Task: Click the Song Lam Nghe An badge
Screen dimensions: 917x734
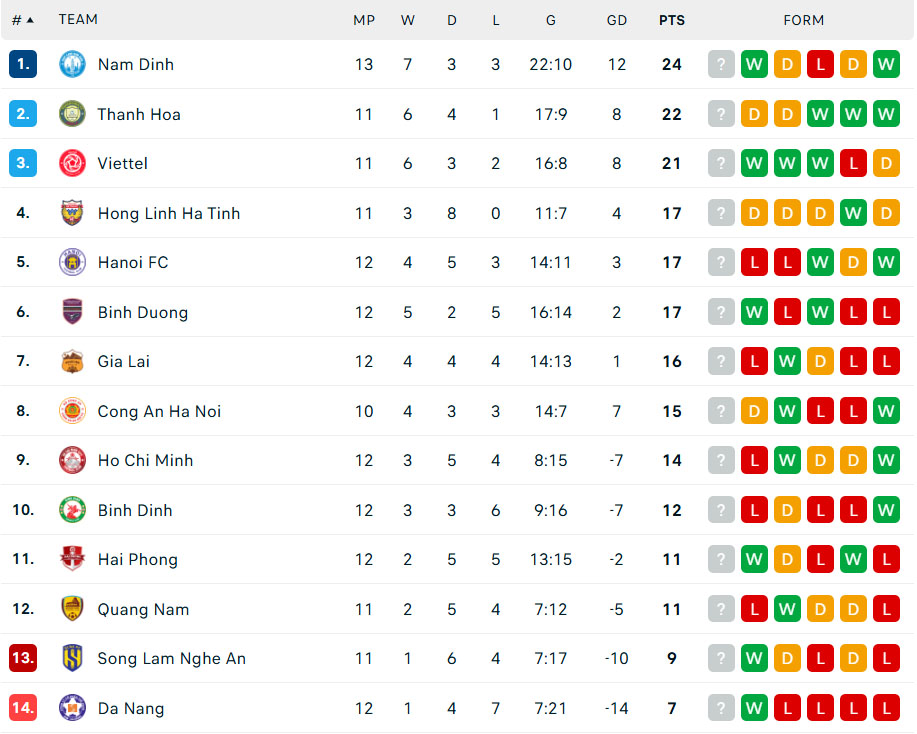Action: [70, 658]
